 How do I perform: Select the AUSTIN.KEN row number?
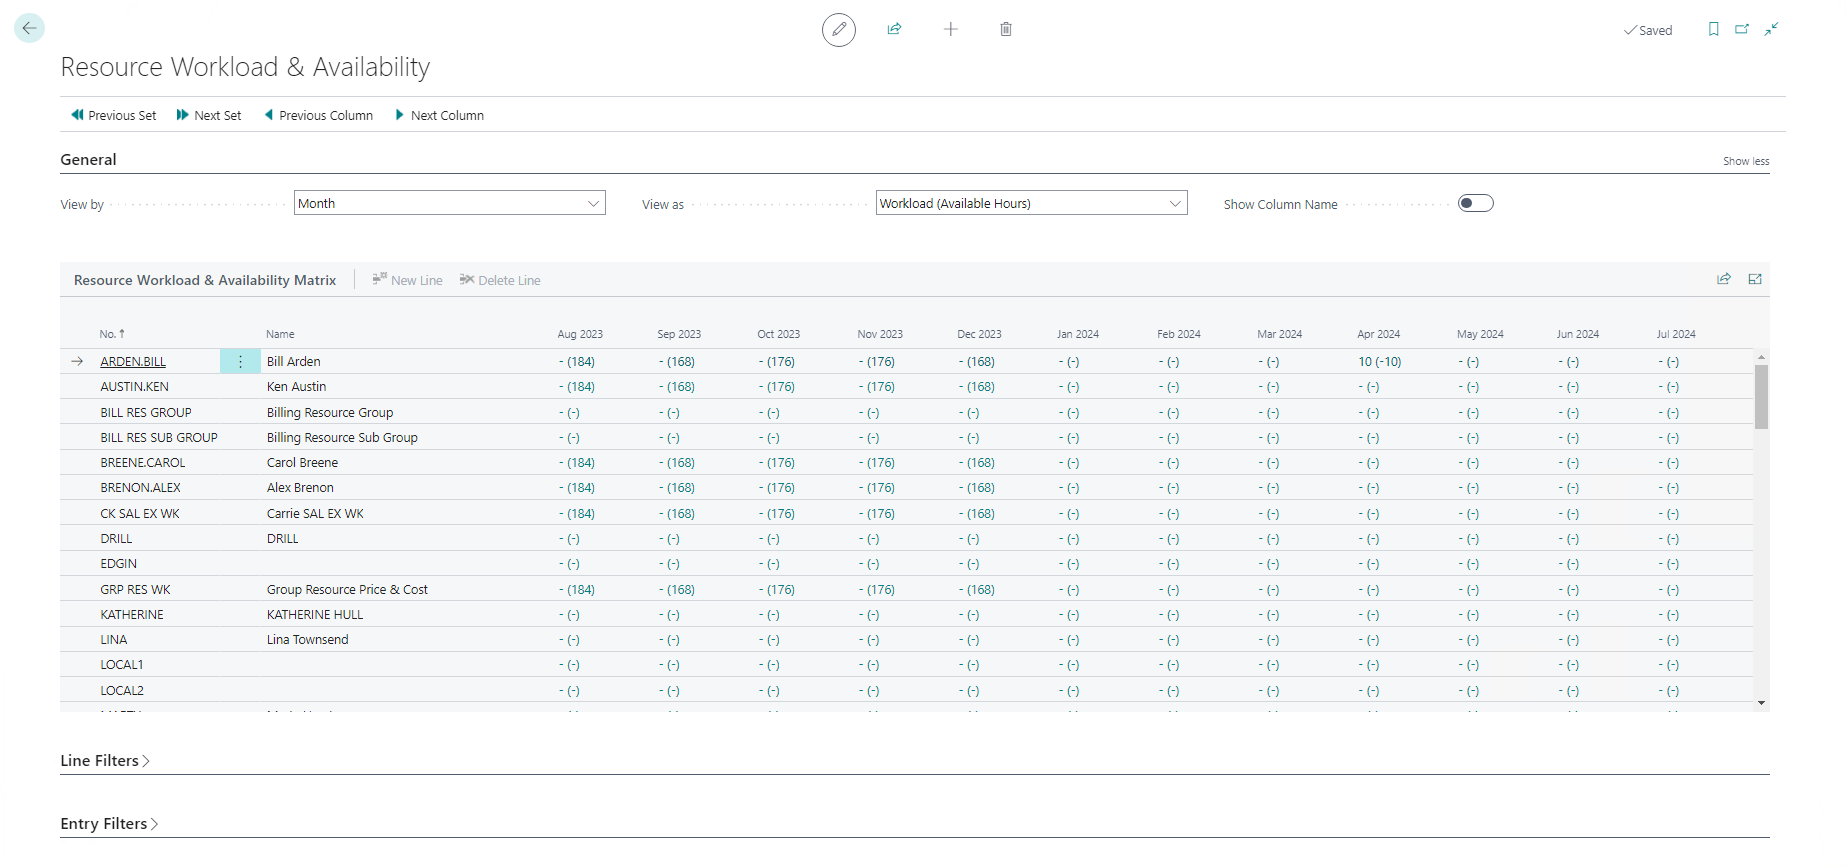tap(134, 387)
